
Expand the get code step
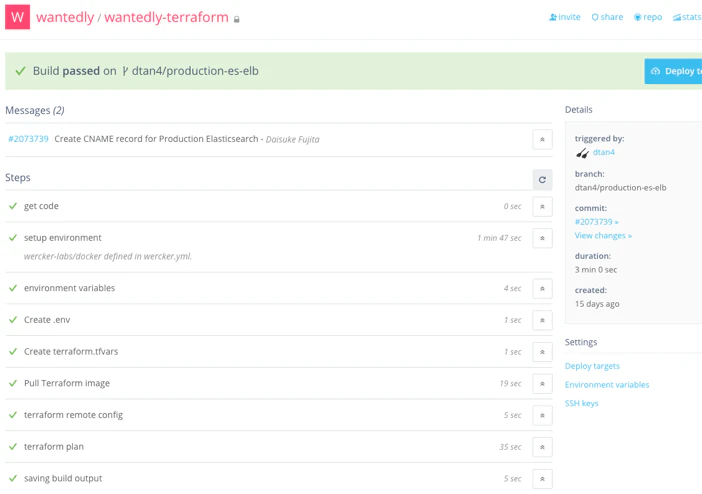542,206
